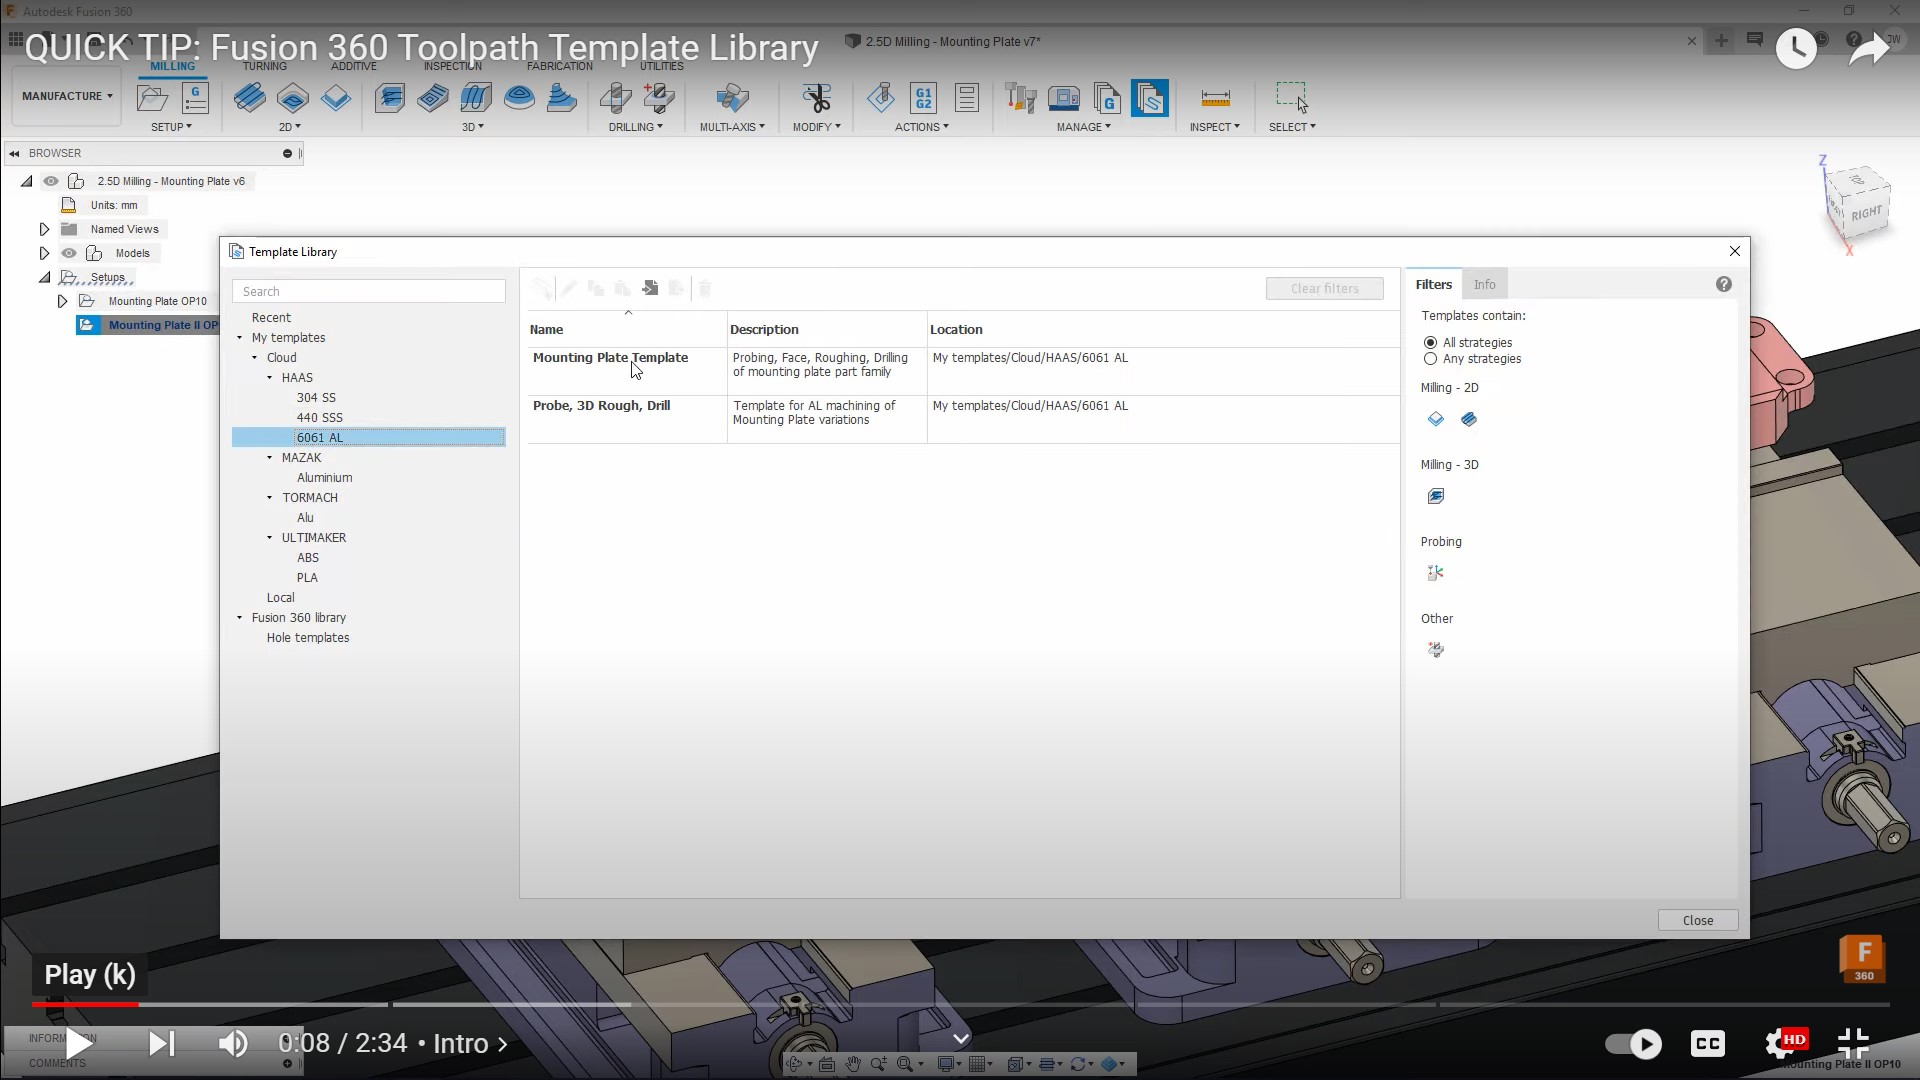Click the Template Library icon in Manage toolbar
The image size is (1920, 1080).
tap(1149, 98)
